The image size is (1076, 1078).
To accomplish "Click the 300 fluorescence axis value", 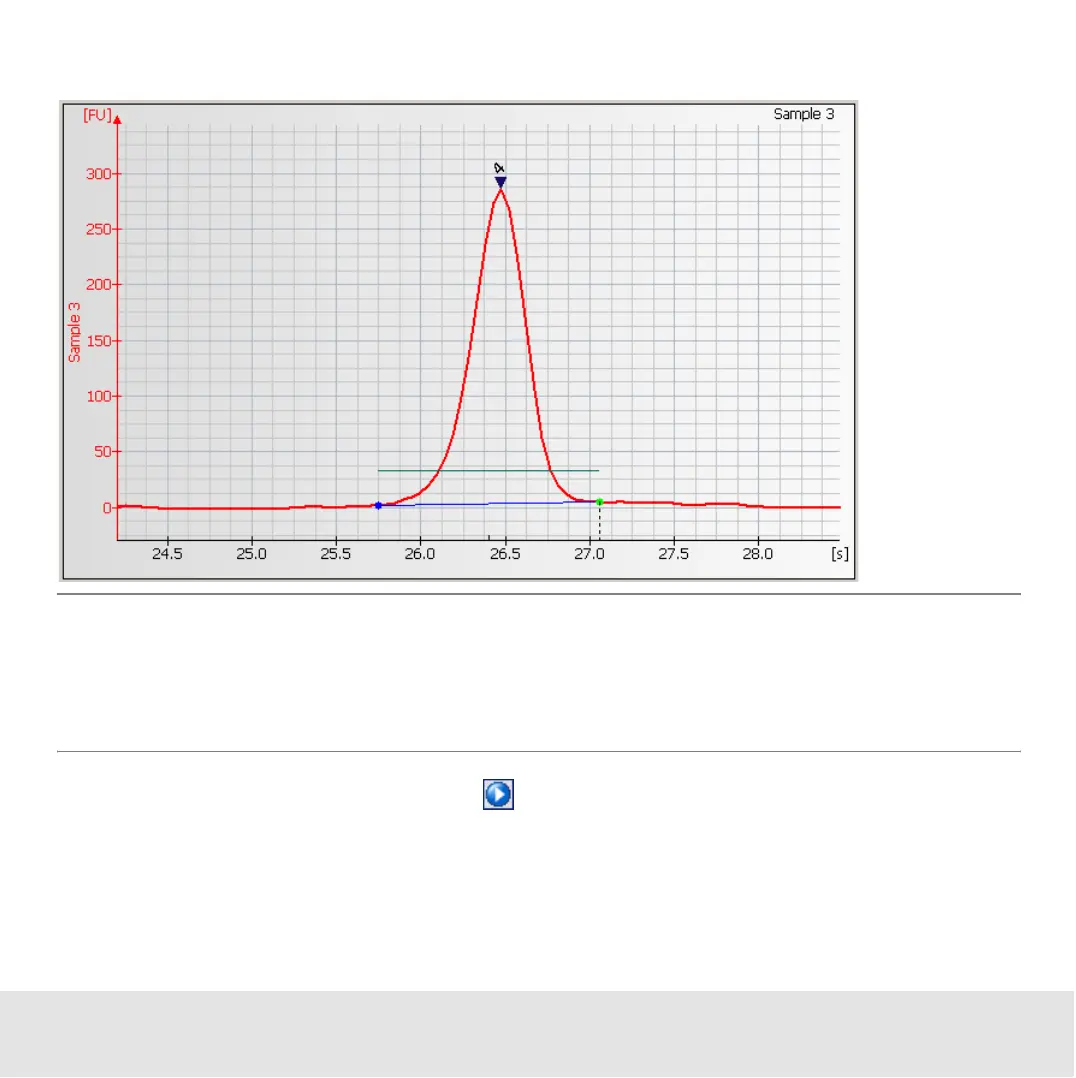I will point(98,174).
